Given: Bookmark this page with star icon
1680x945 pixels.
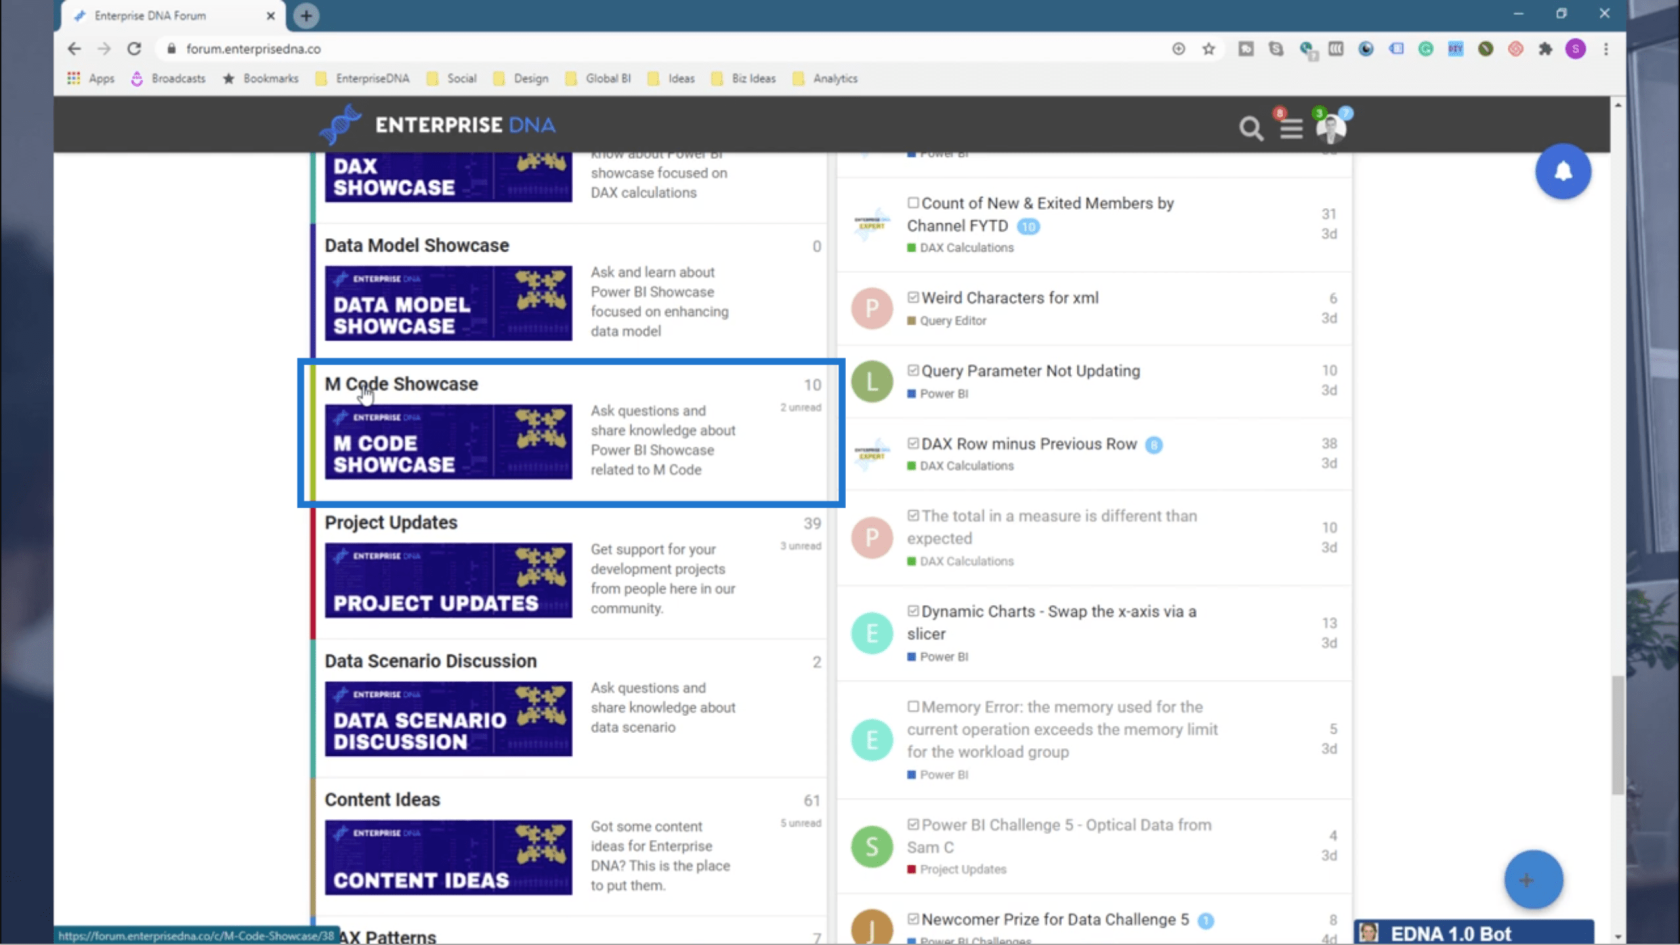Looking at the screenshot, I should point(1209,48).
